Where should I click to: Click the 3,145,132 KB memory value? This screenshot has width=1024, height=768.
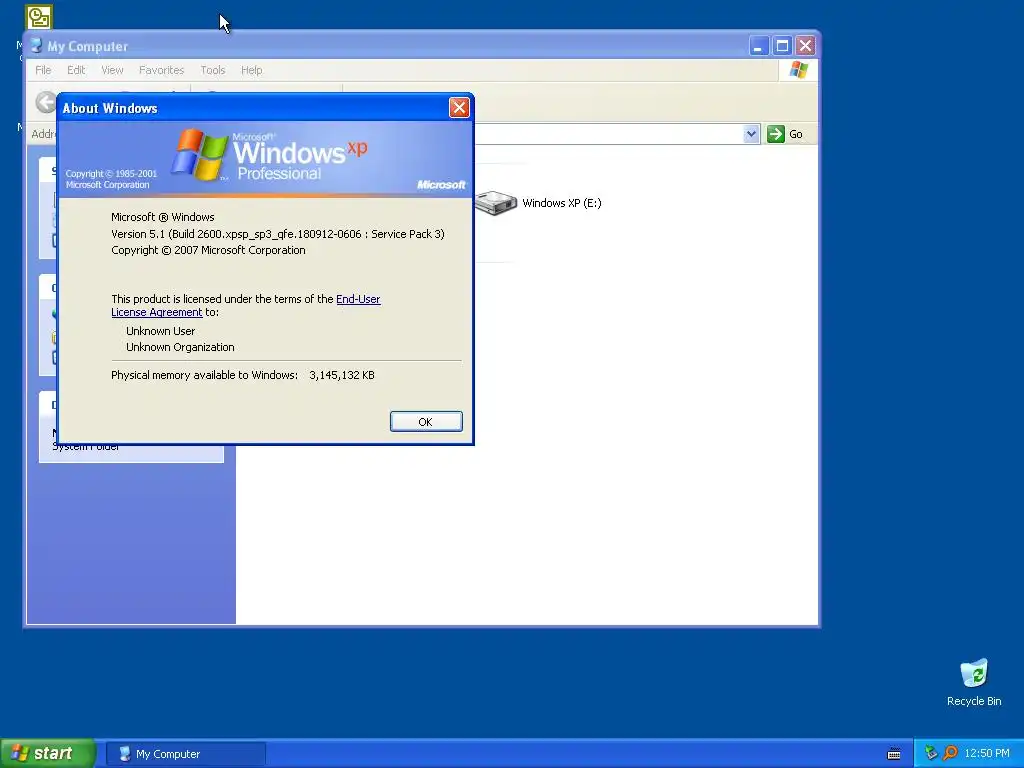tap(342, 375)
